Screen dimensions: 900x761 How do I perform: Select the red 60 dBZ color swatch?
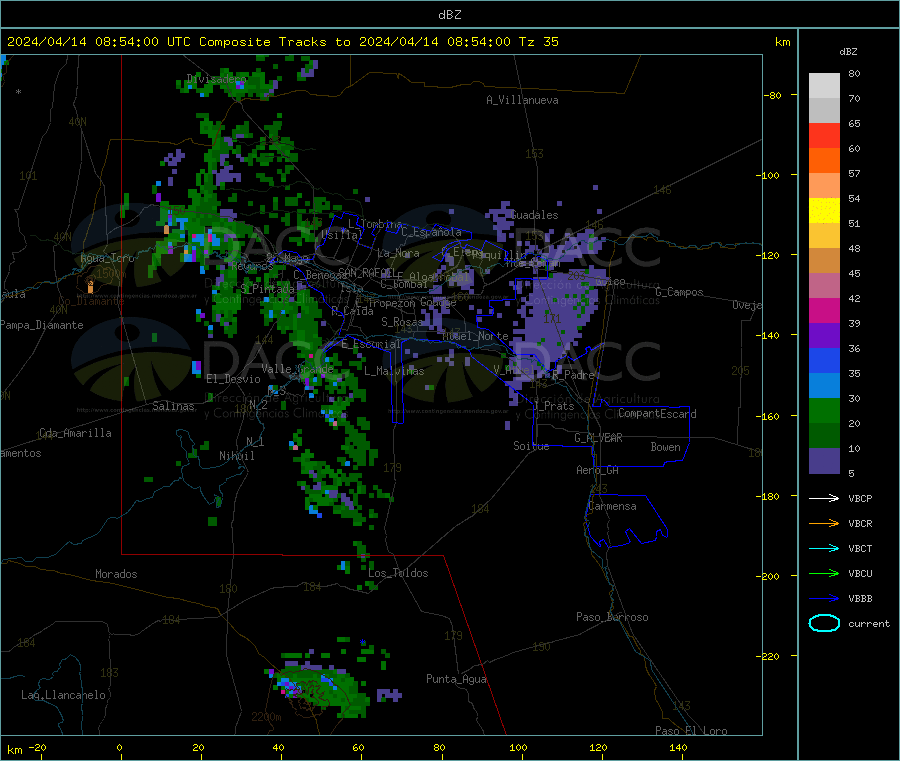tap(824, 135)
